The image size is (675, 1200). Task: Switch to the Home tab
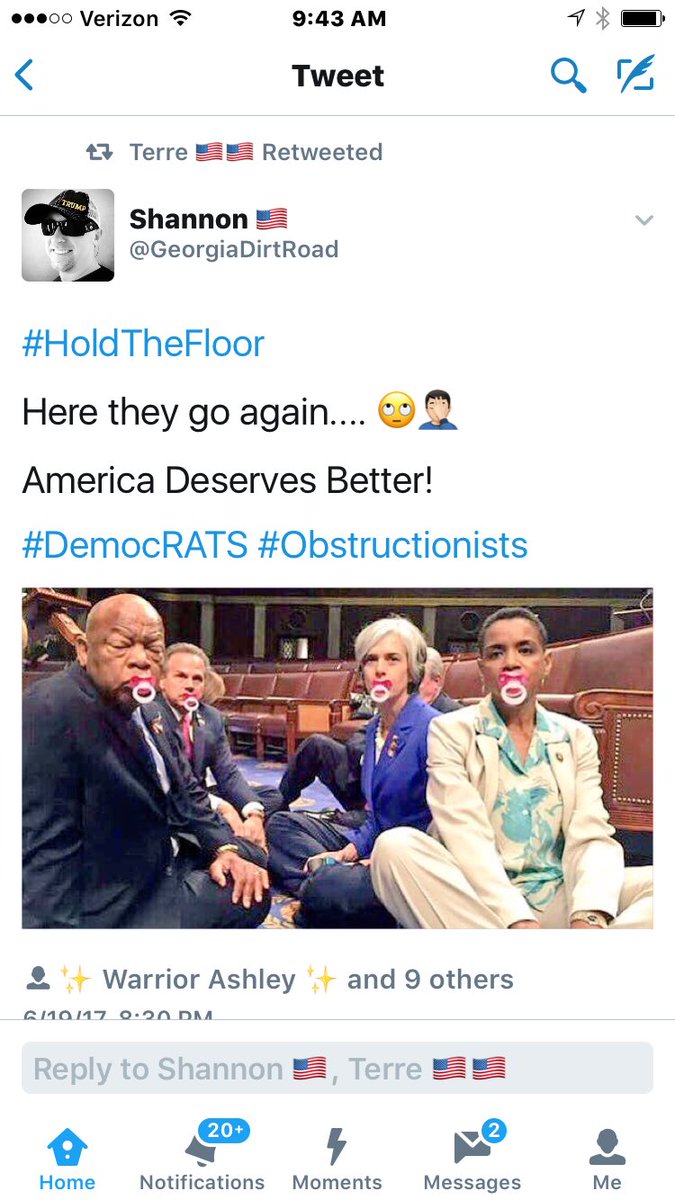[67, 1160]
